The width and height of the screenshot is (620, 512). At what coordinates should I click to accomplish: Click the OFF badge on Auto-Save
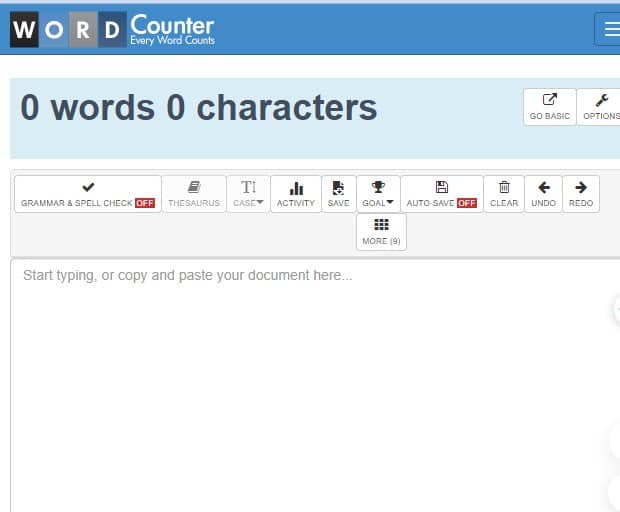click(467, 203)
